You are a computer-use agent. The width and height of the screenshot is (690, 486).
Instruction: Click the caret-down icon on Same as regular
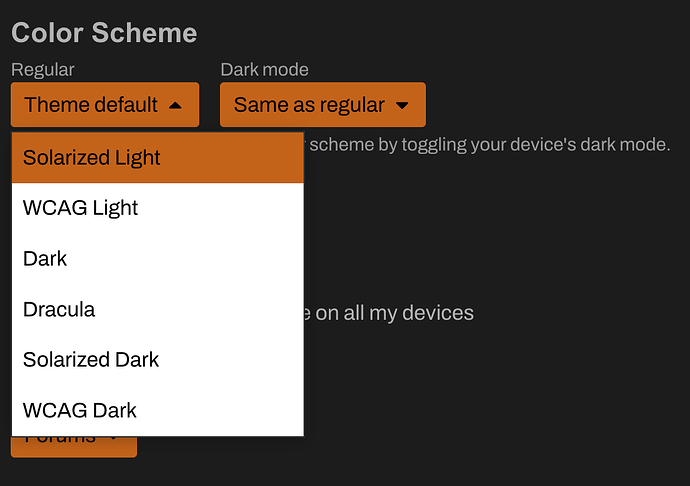pyautogui.click(x=402, y=105)
